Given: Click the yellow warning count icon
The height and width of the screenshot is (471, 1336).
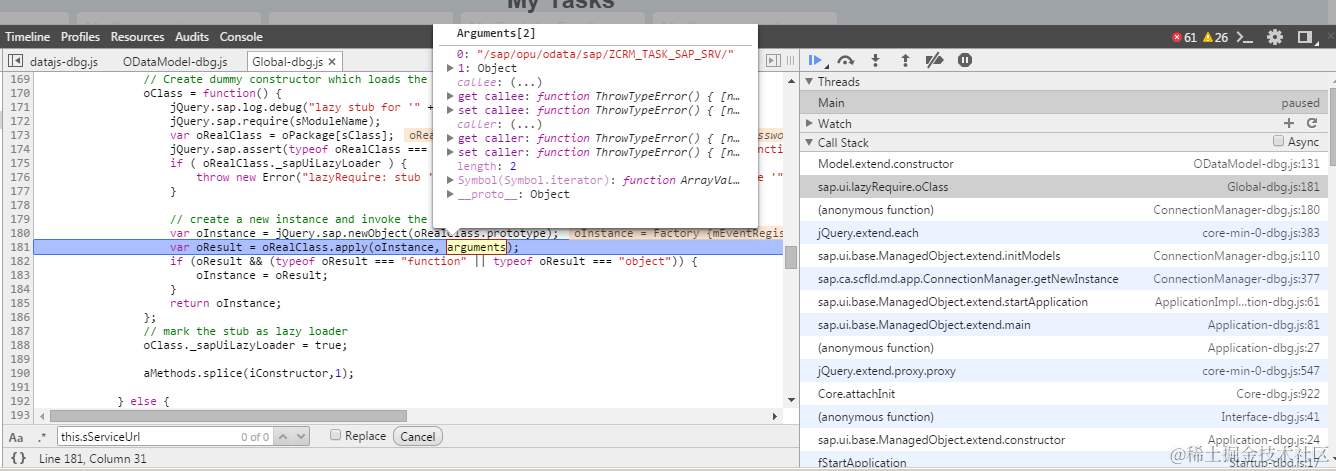Looking at the screenshot, I should 1208,37.
